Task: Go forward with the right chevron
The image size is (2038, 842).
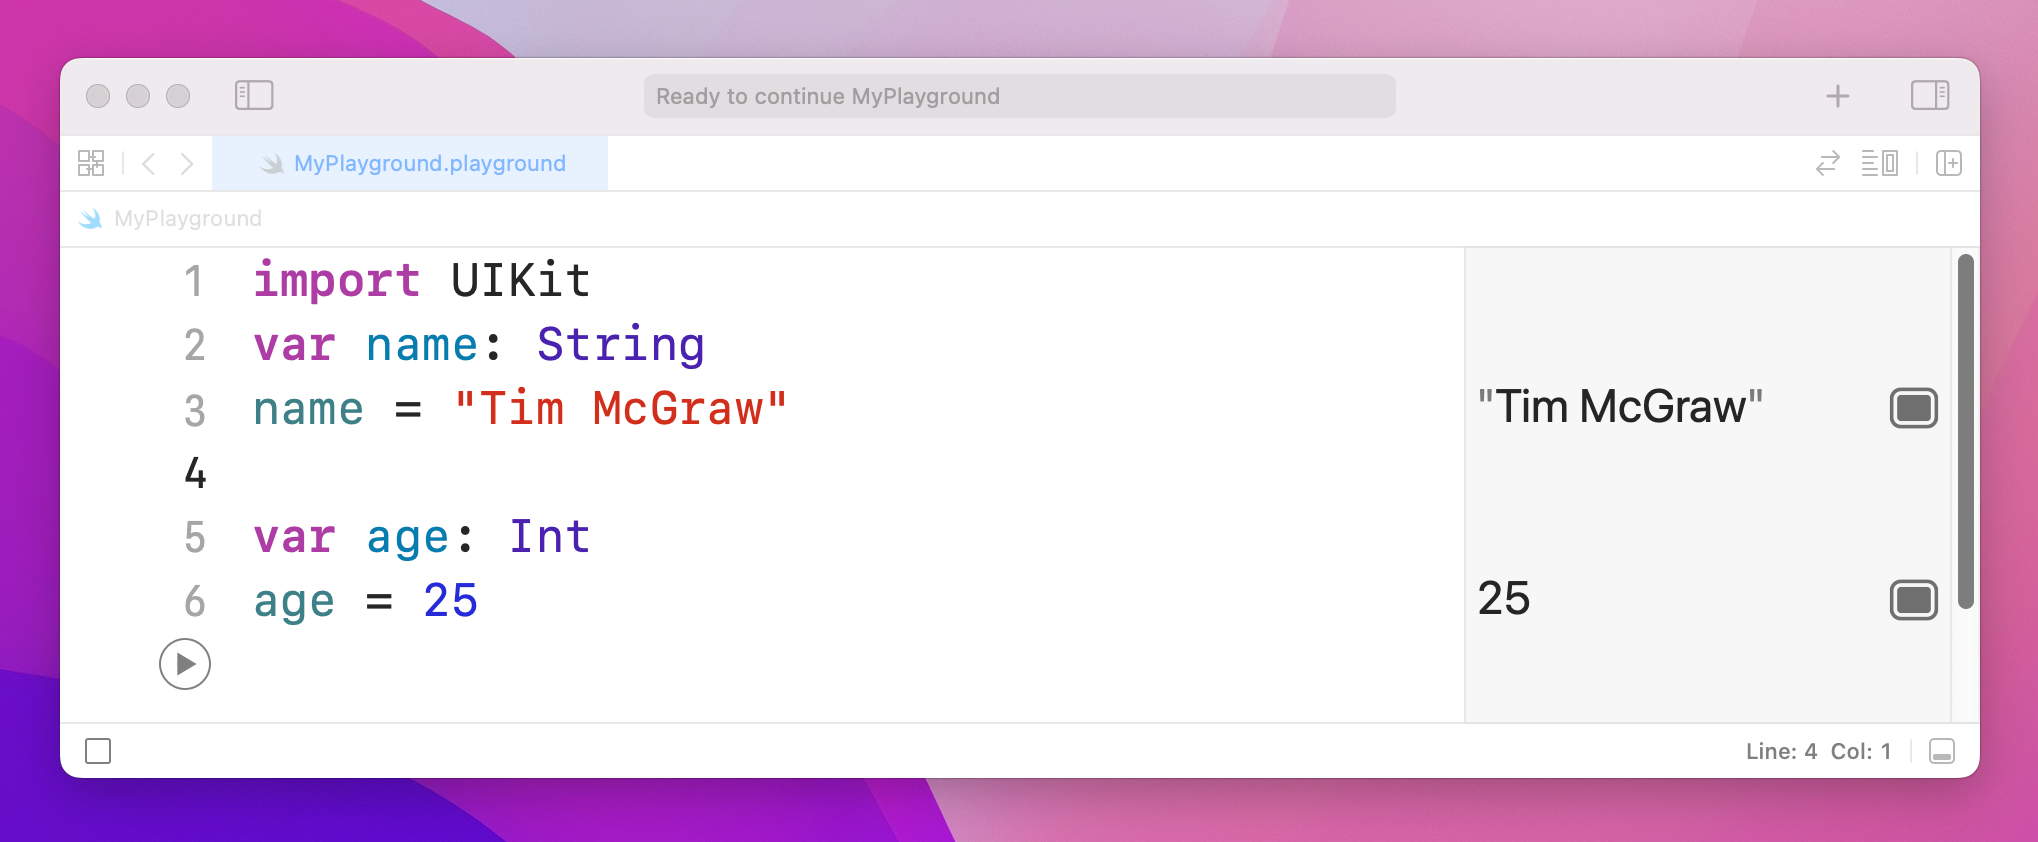Action: (187, 164)
